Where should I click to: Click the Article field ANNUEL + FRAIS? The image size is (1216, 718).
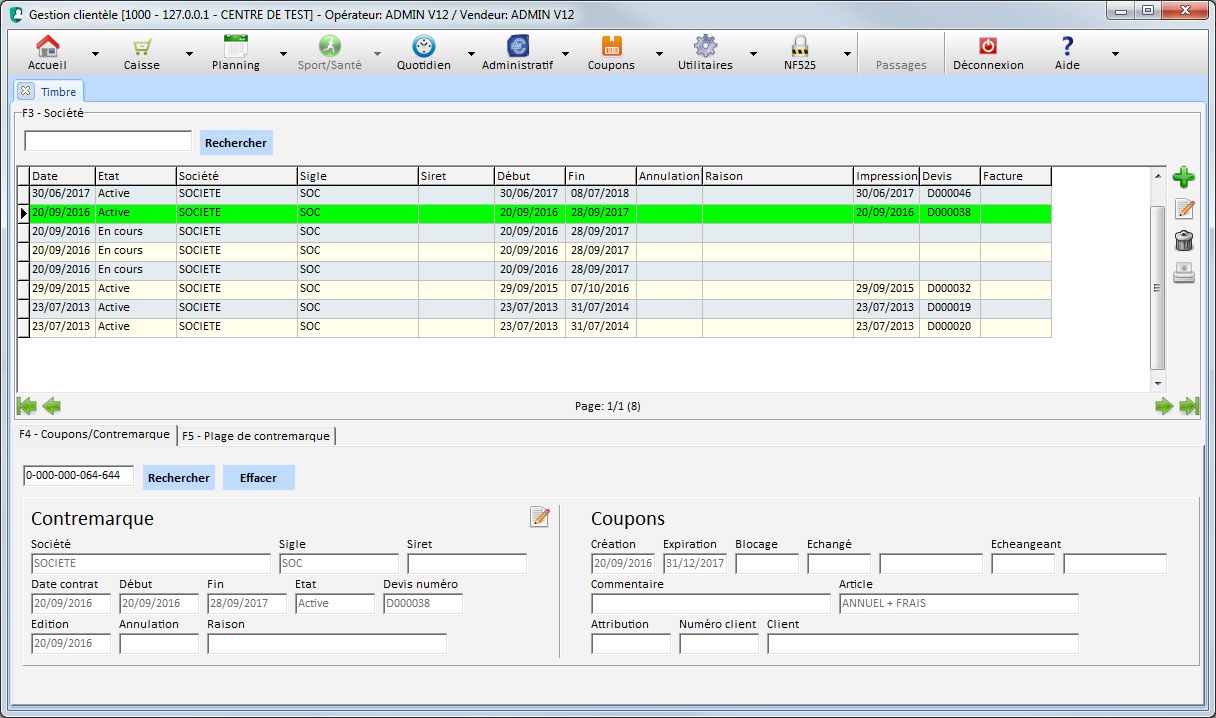click(959, 603)
